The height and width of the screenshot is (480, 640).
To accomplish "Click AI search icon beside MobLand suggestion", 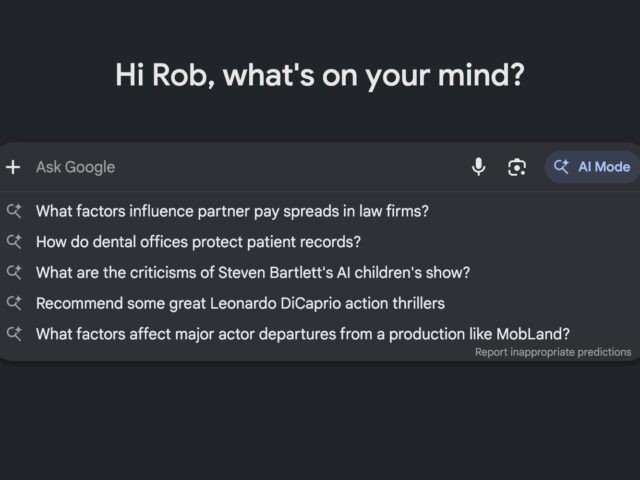I will coord(14,333).
